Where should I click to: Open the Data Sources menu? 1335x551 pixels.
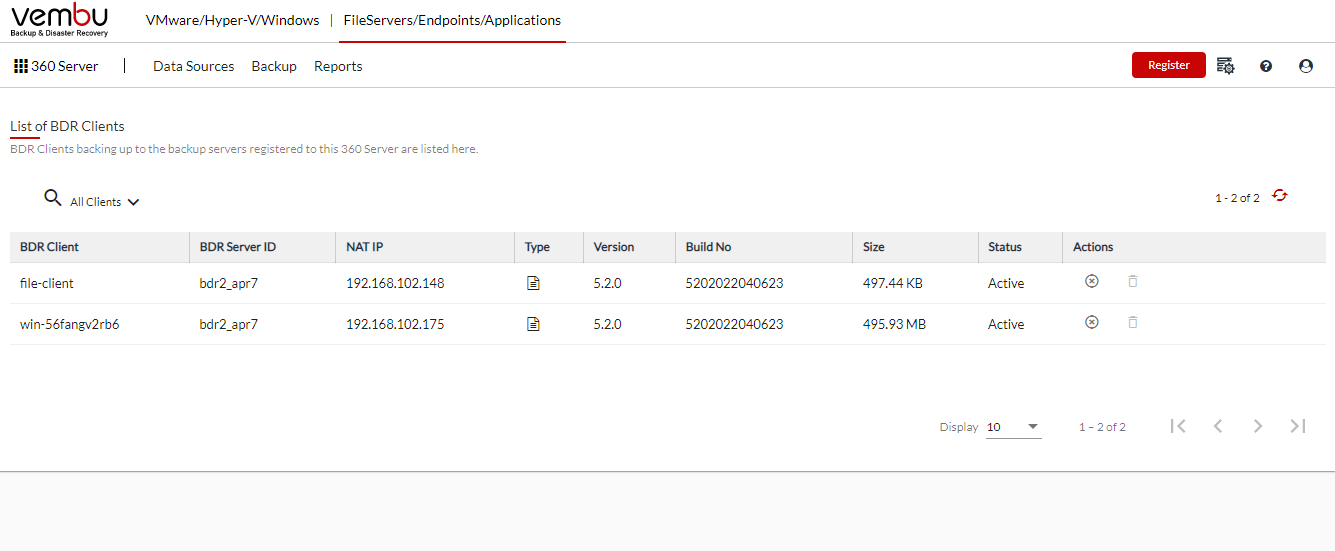[x=194, y=66]
